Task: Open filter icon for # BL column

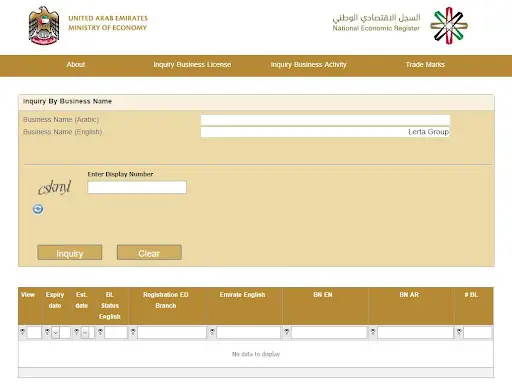Action: point(459,332)
